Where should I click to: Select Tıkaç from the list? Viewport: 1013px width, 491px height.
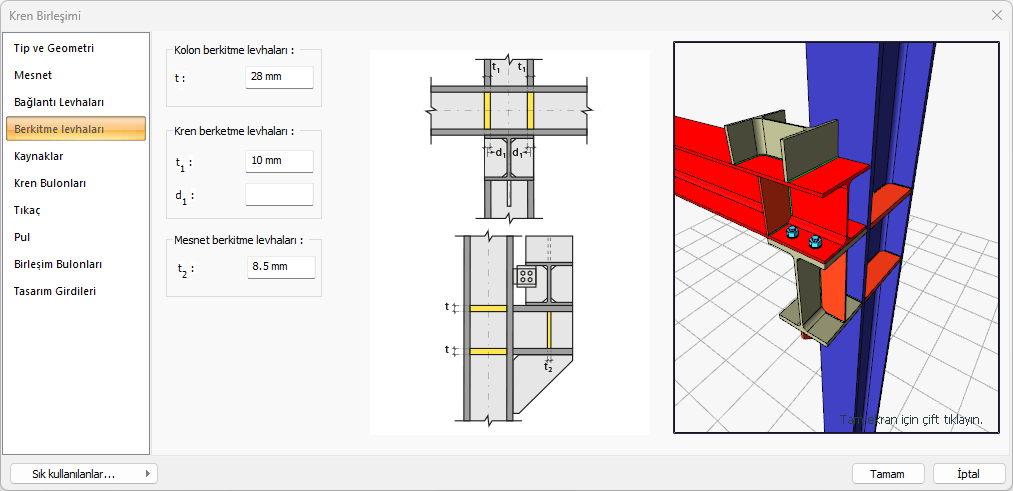point(27,210)
